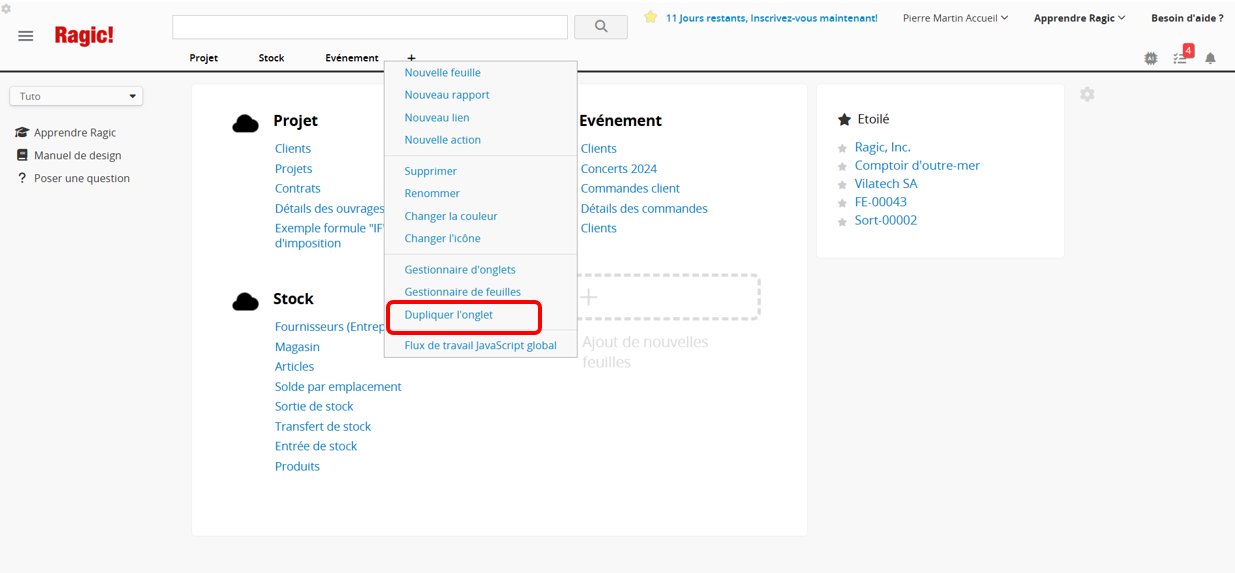Screen dimensions: 1235x573
Task: Click the plus icon to add tab
Action: click(411, 58)
